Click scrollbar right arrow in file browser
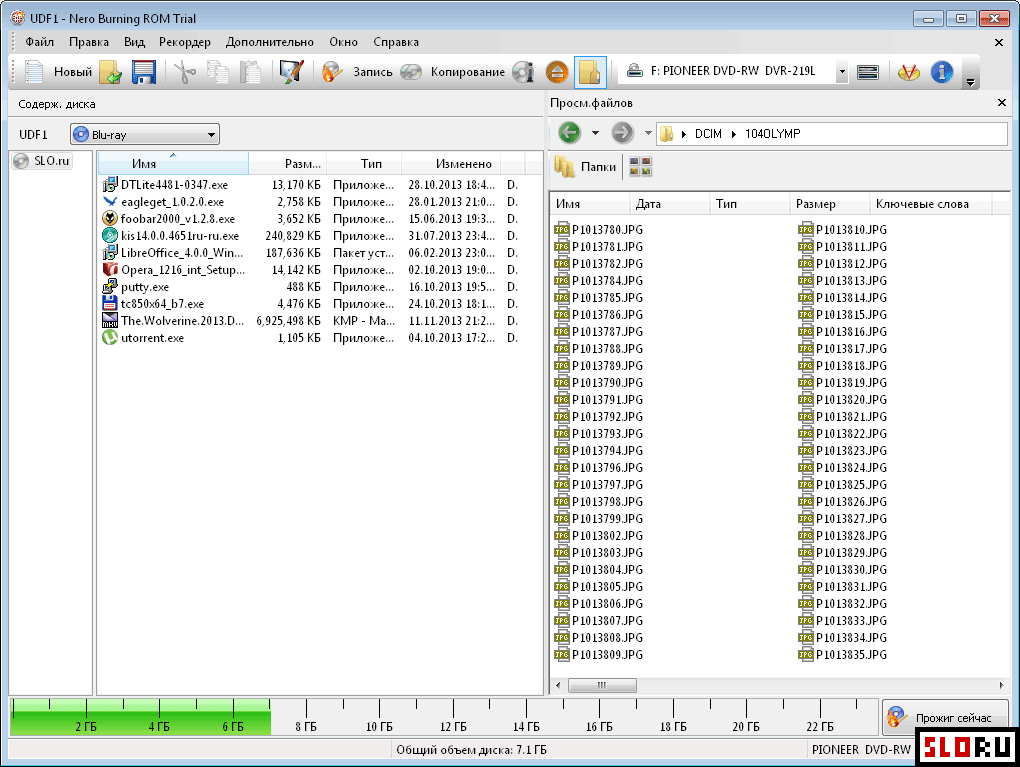Viewport: 1020px width, 767px height. [1001, 685]
